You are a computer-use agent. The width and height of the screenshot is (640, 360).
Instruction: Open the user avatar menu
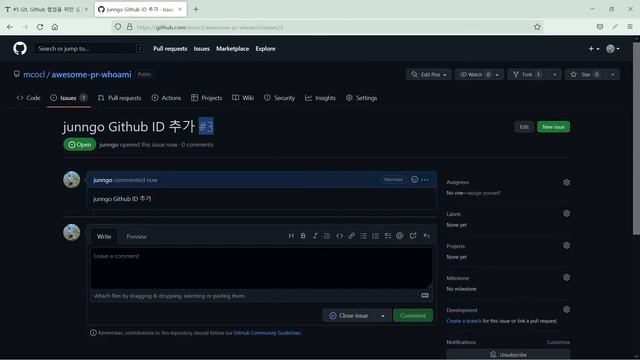point(613,49)
